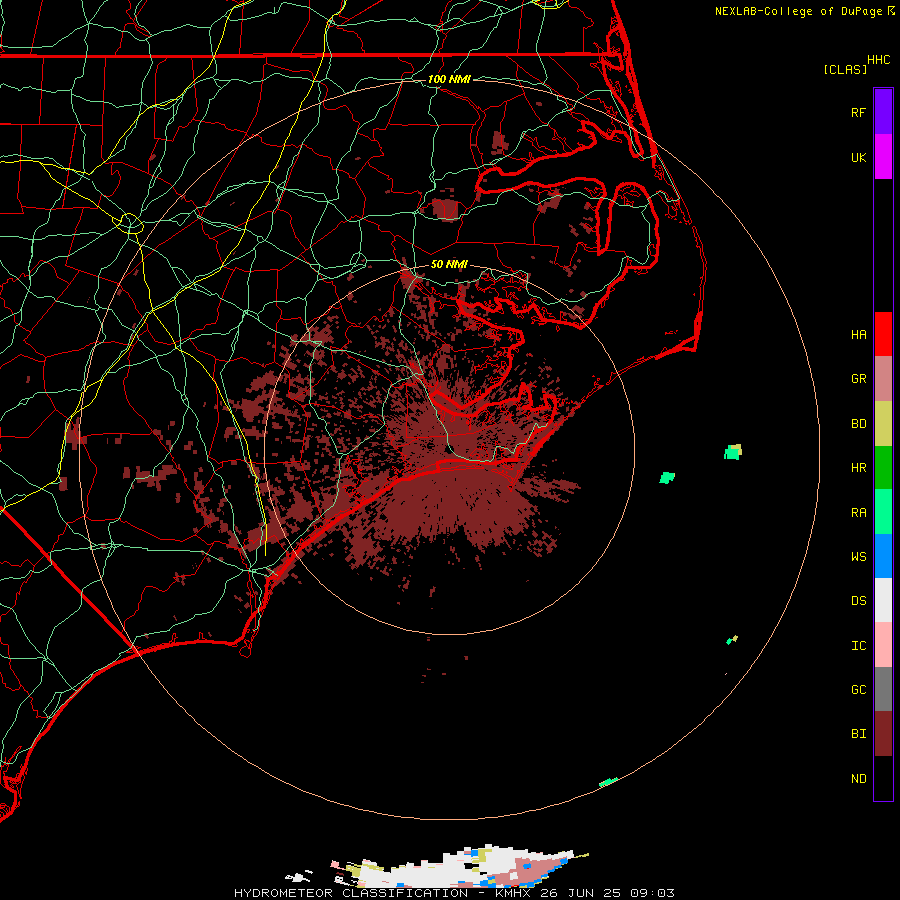Click the UK legend label
The image size is (900, 900).
(858, 157)
